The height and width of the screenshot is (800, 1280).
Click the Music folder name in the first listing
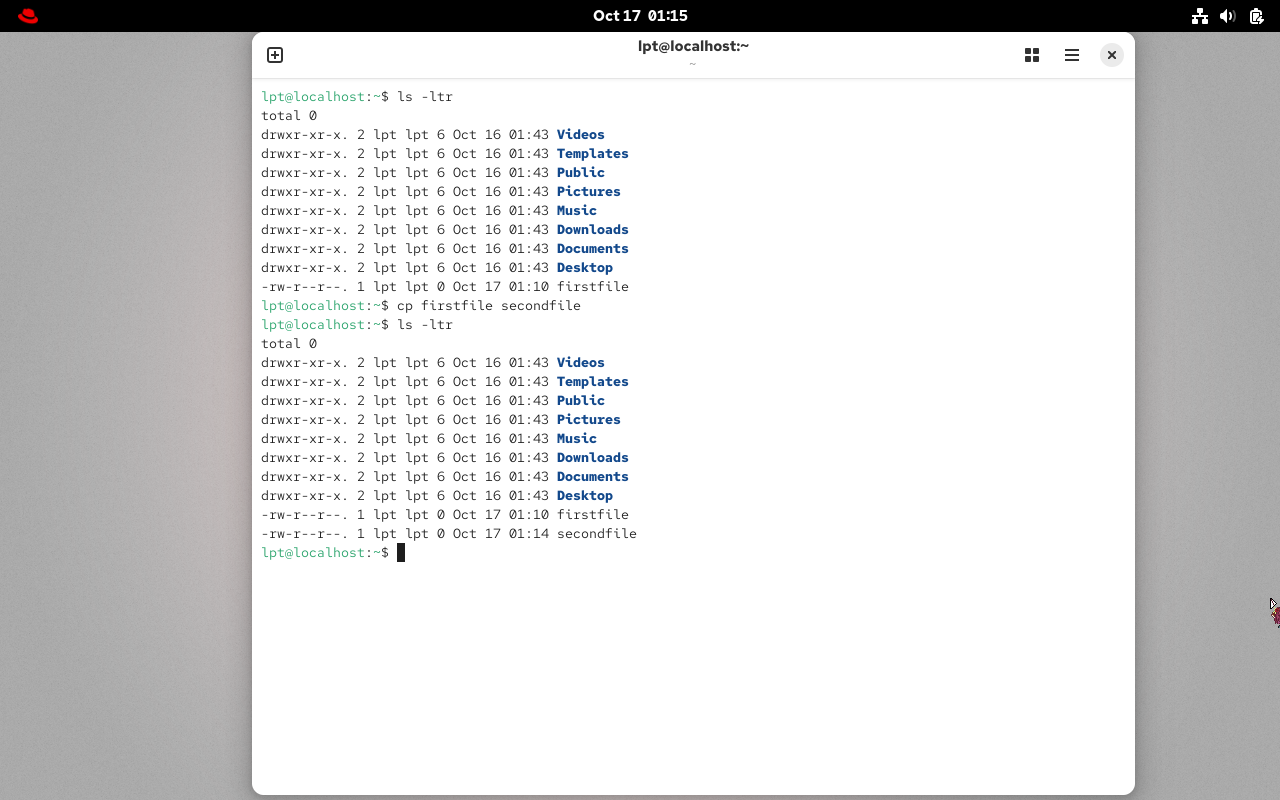(576, 210)
